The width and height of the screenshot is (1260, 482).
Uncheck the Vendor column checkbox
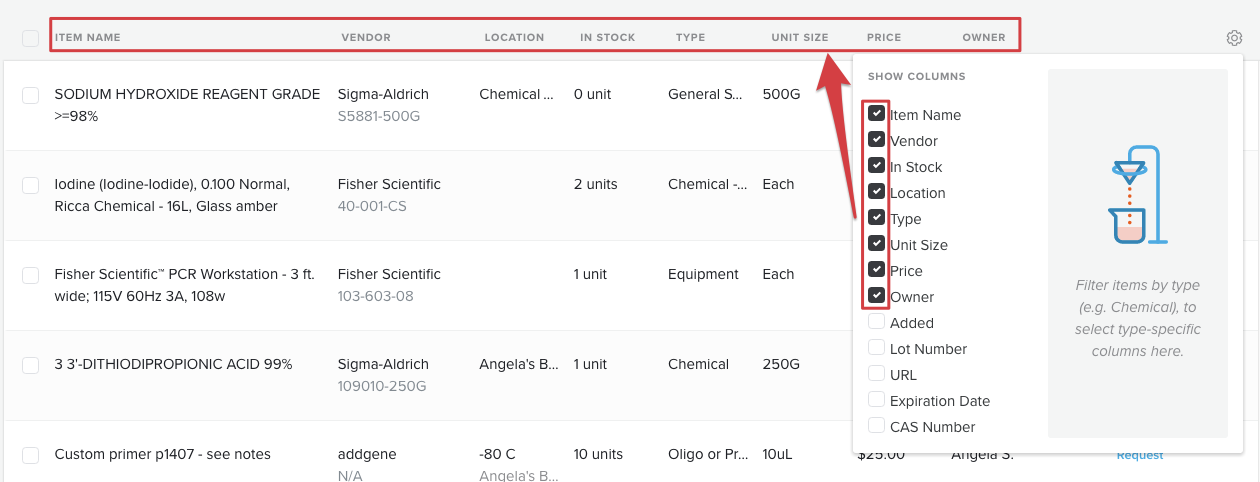pyautogui.click(x=877, y=140)
